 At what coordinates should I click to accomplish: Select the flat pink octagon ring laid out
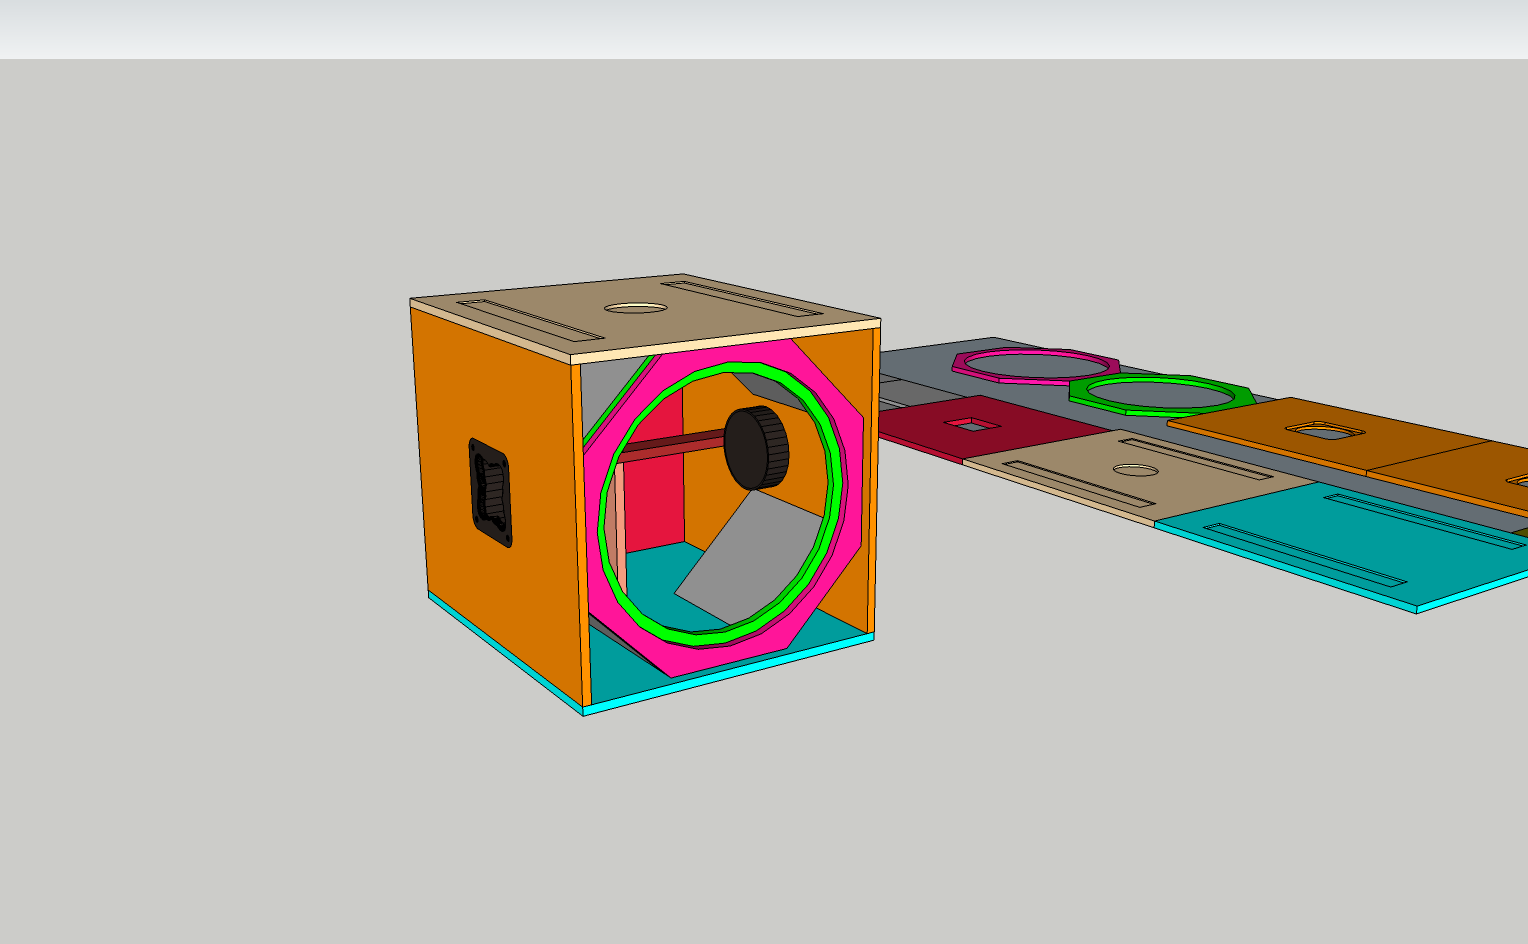coord(1035,354)
